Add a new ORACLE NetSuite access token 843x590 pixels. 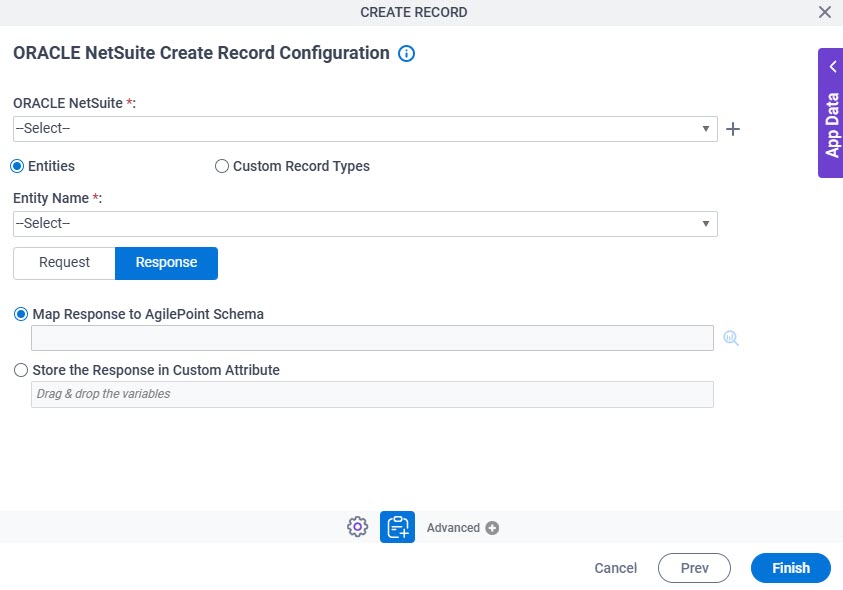coord(732,129)
